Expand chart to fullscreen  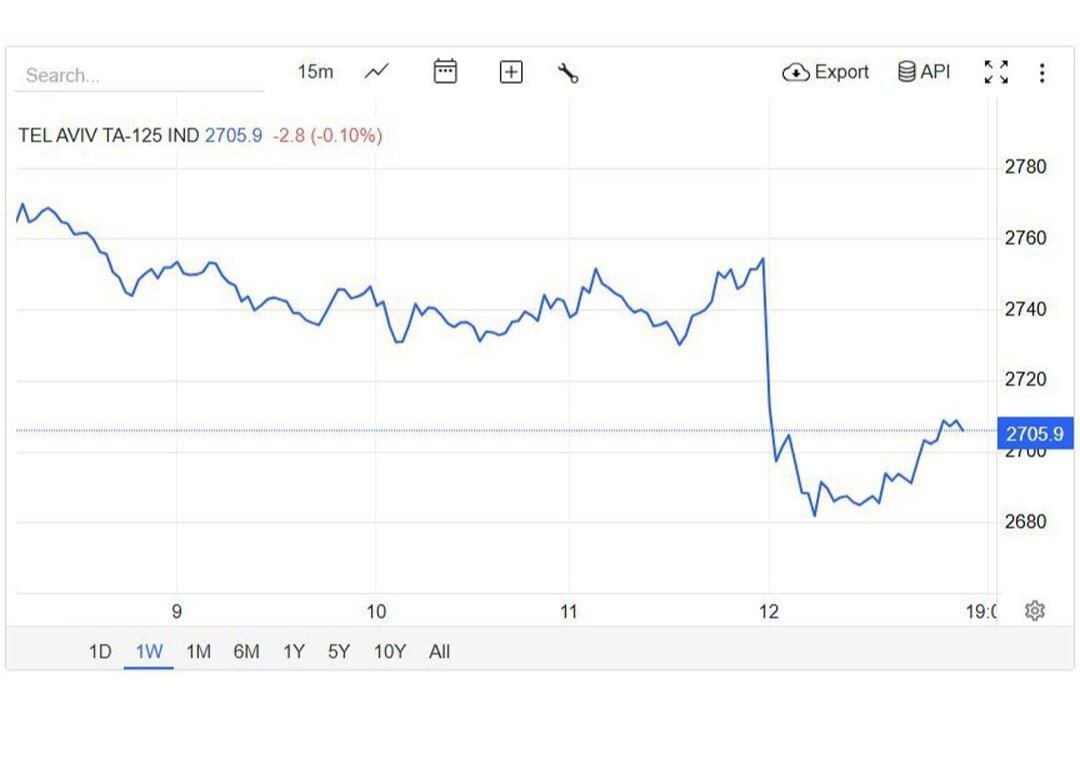[x=996, y=72]
